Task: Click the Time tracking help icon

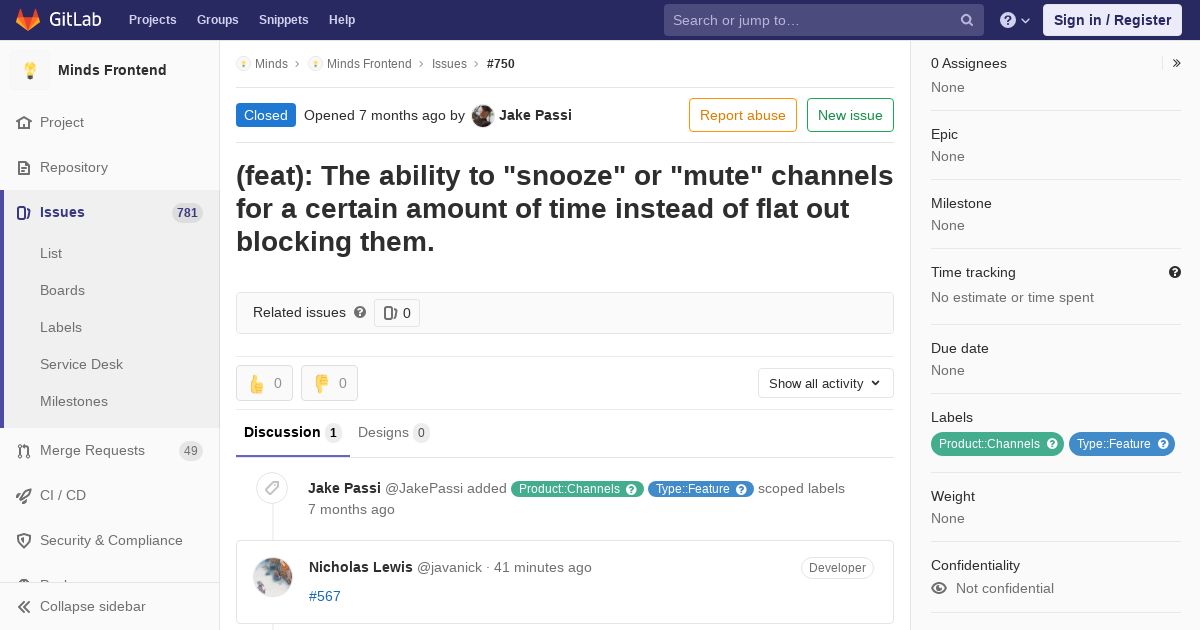Action: tap(1175, 272)
